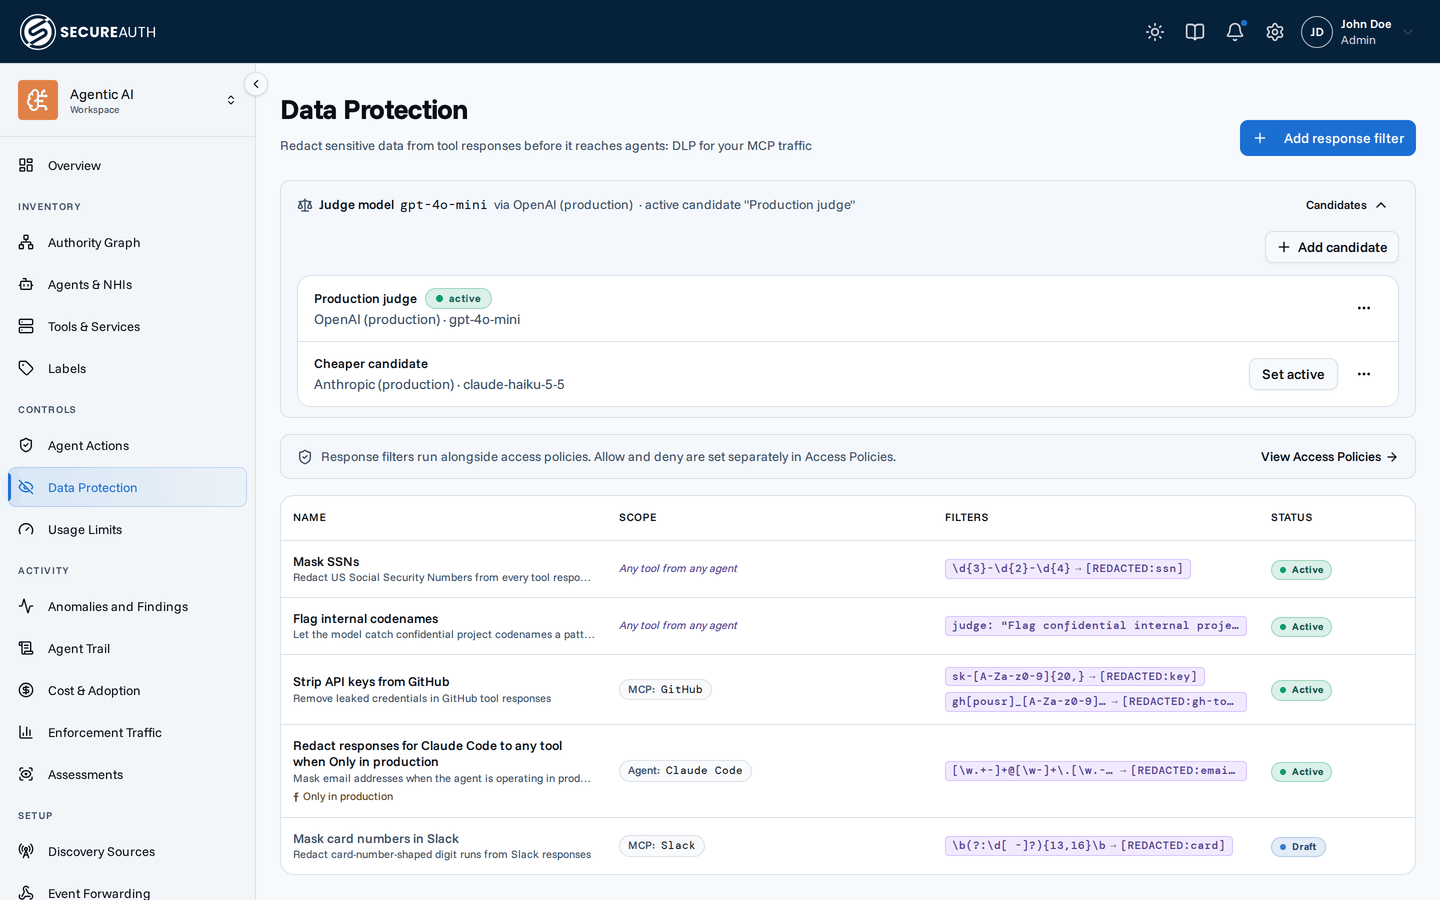Open the Flag internal codenames filter
1440x900 pixels.
848,626
